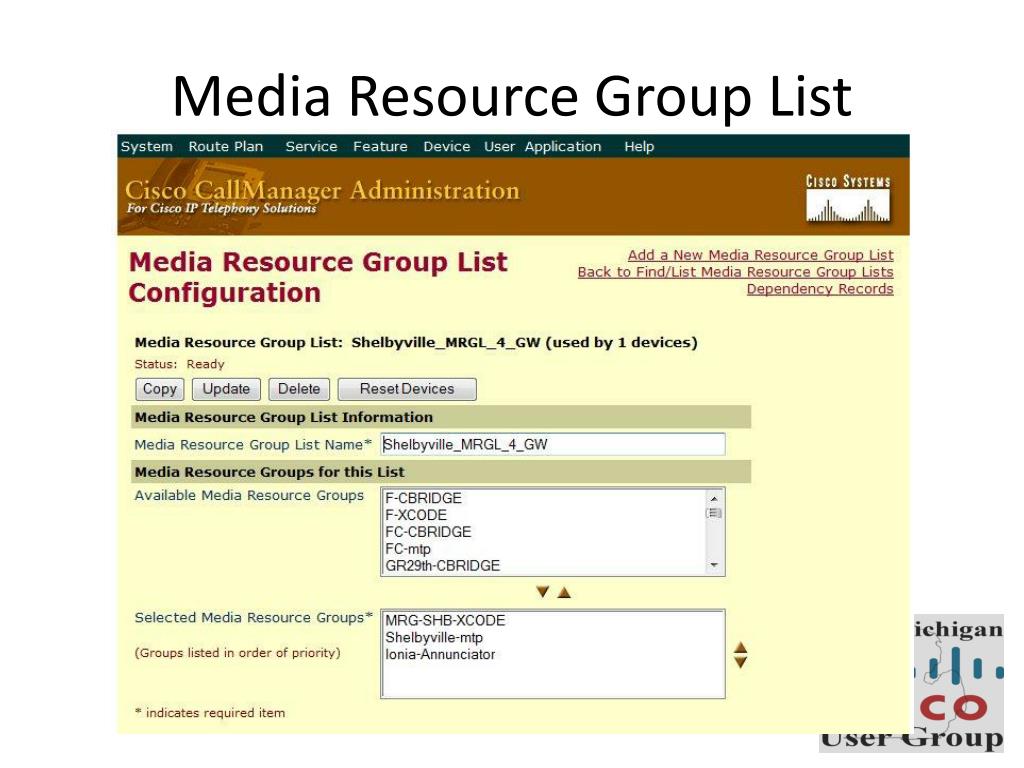Focus the Media Resource Group List Name field
1024x768 pixels.
(552, 444)
